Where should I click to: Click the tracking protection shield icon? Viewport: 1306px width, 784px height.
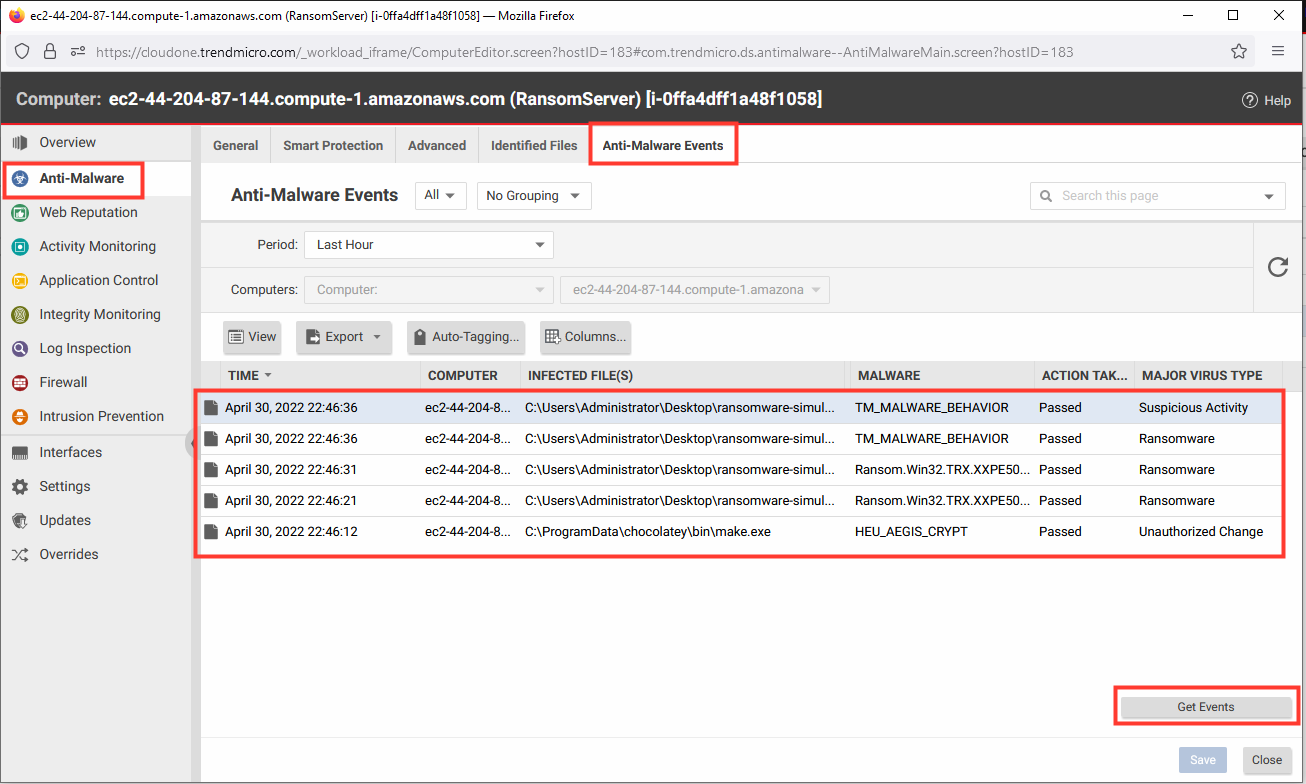click(23, 52)
